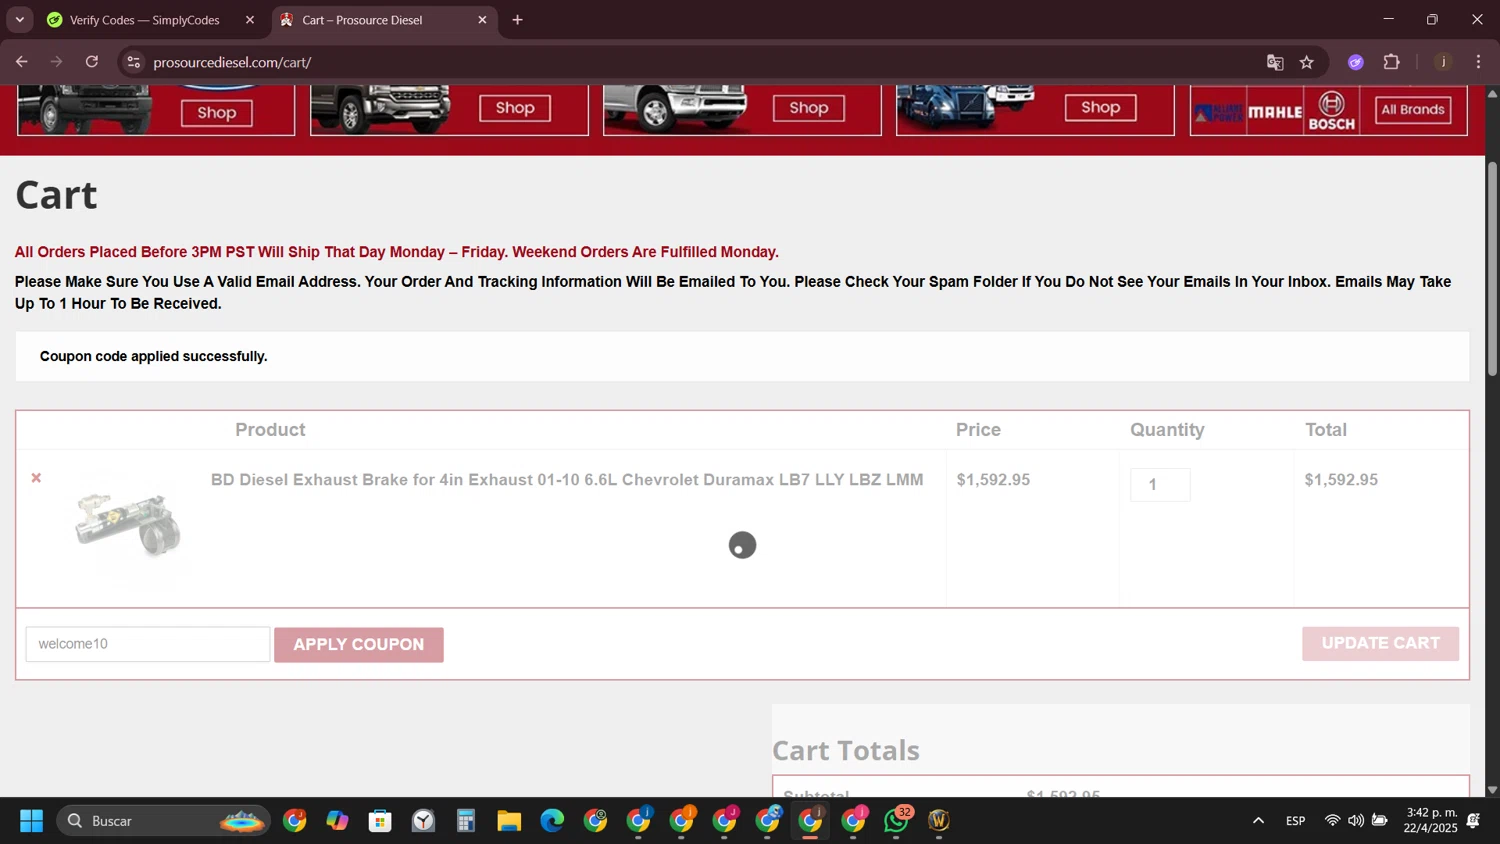Viewport: 1500px width, 844px height.
Task: Click the Coupon code applied successfully message
Action: (x=154, y=357)
